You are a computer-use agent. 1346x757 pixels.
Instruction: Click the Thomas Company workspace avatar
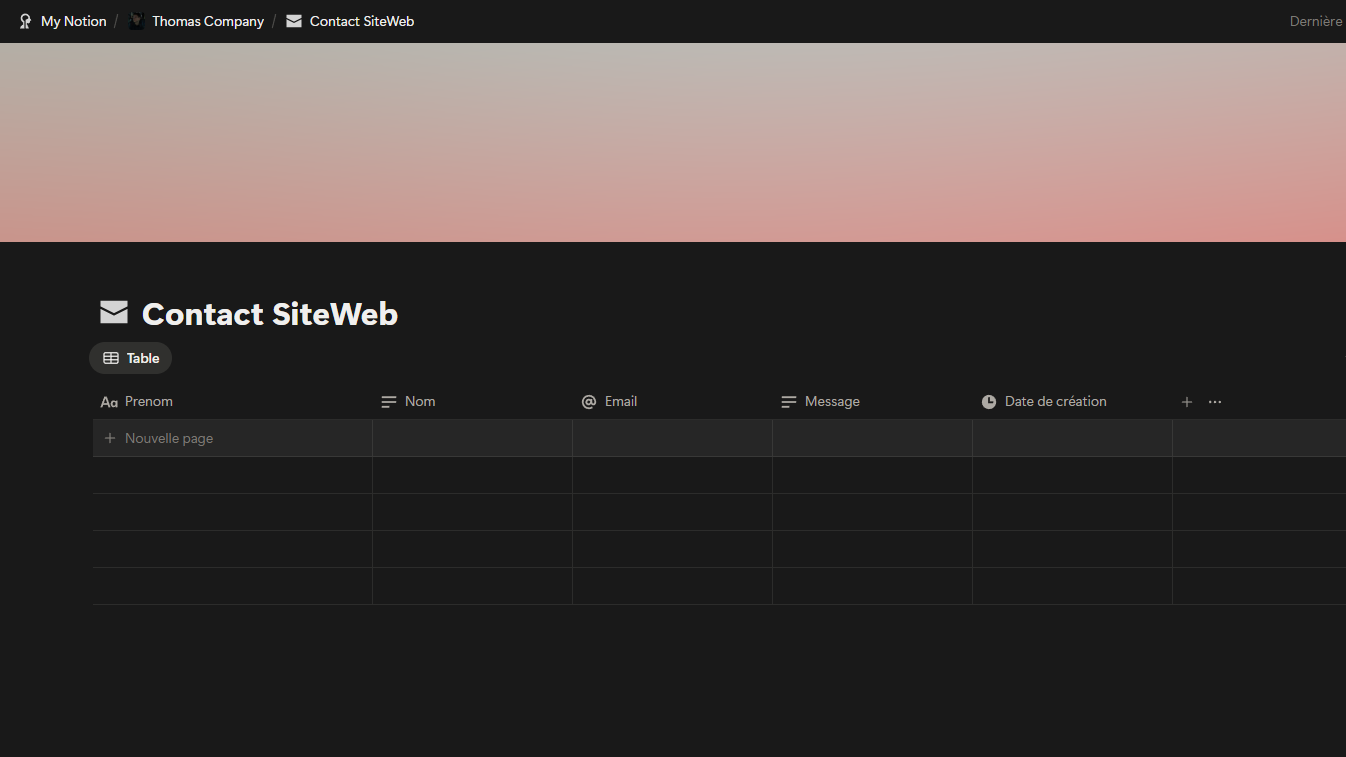coord(136,20)
